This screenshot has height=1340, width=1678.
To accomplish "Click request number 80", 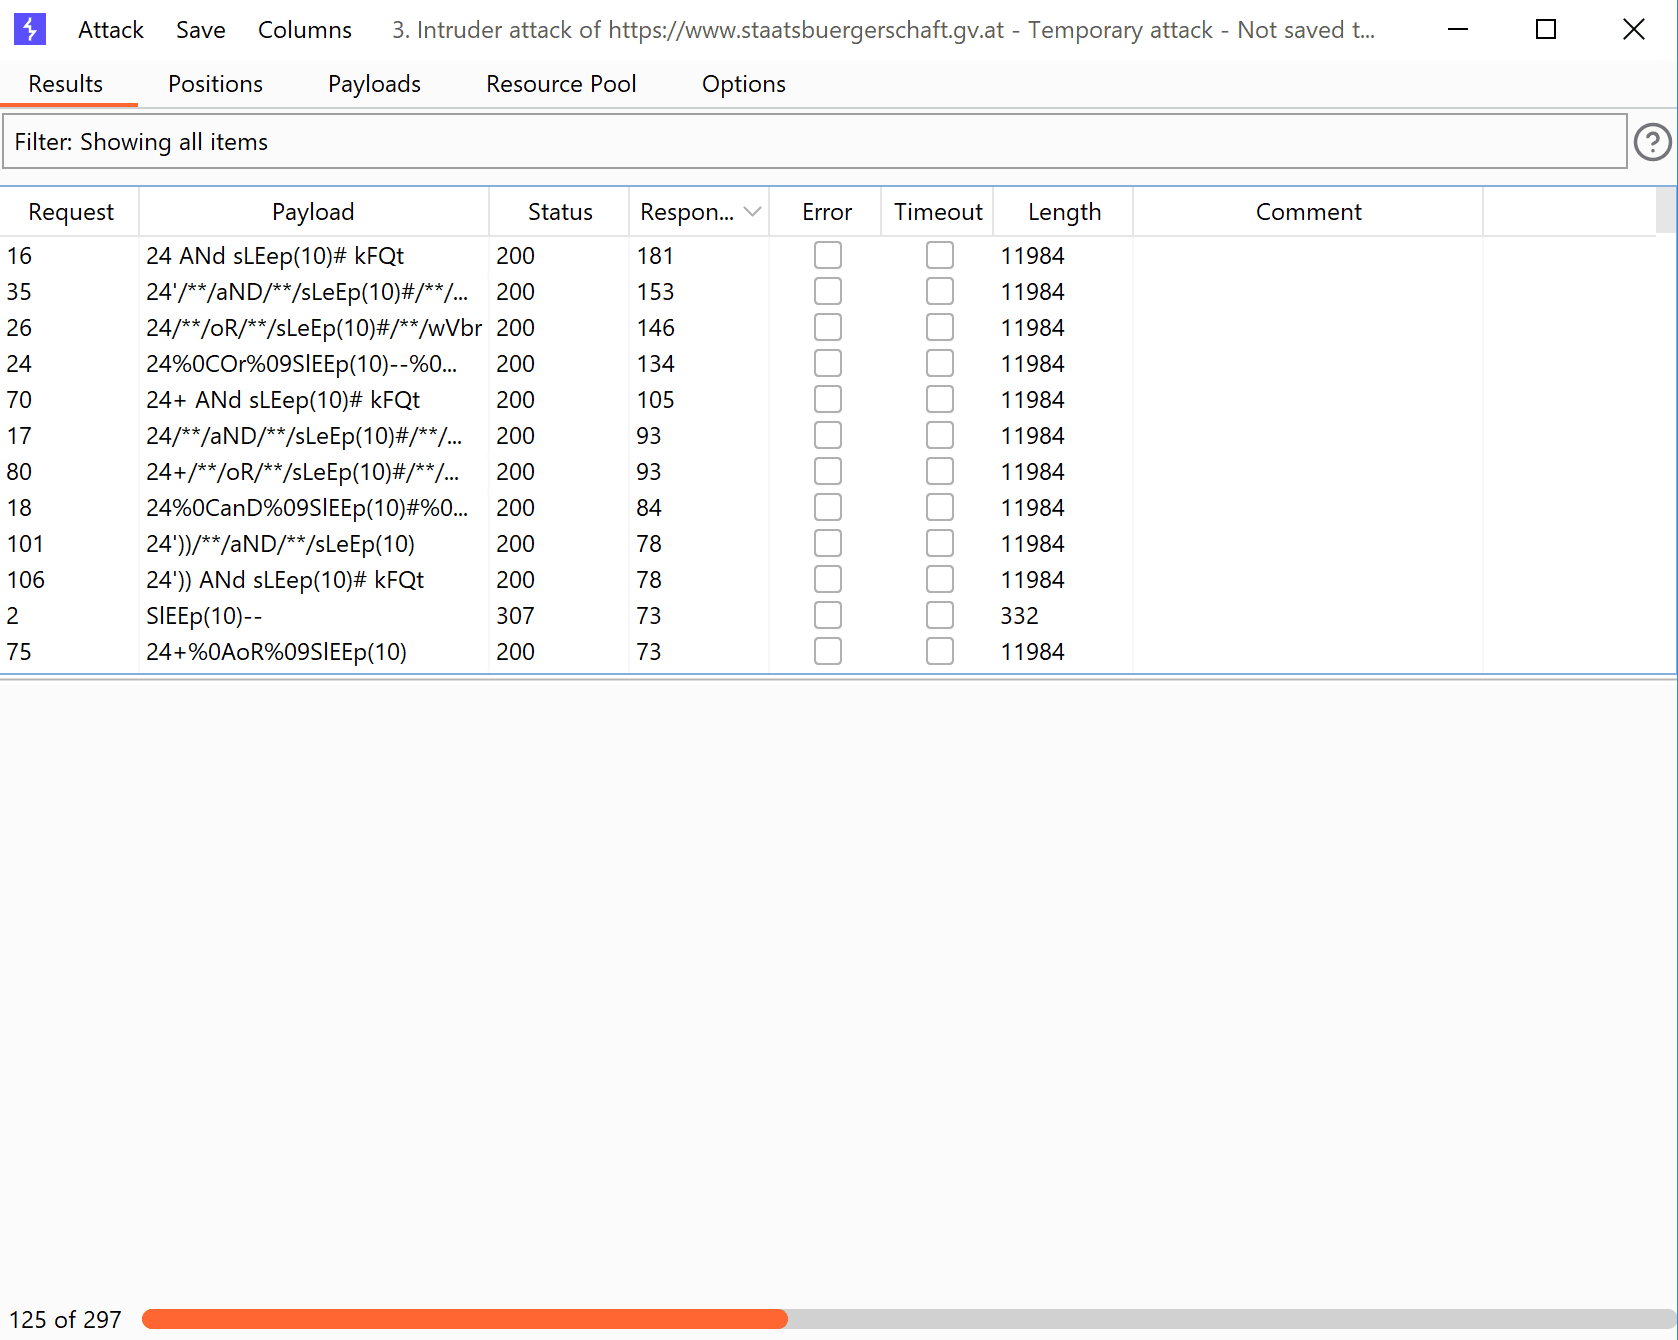I will (19, 472).
